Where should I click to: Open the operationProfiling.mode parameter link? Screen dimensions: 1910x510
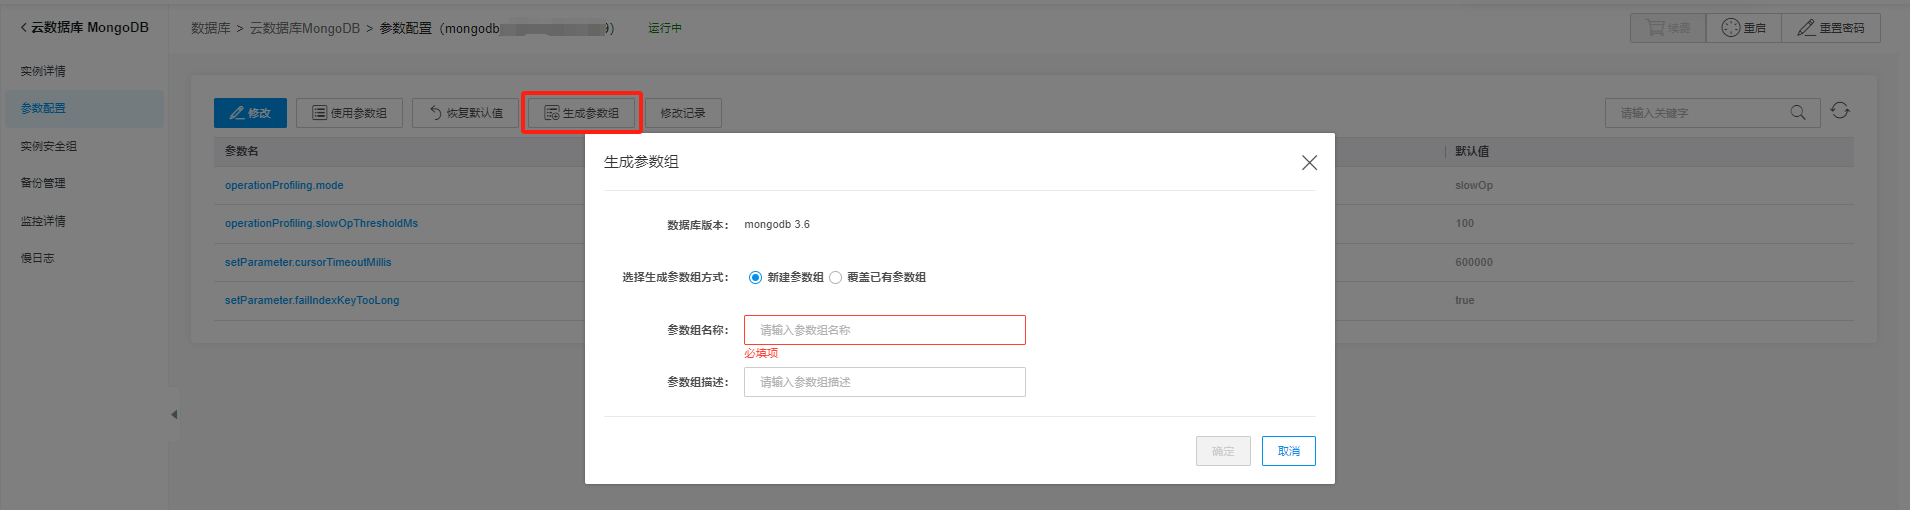point(284,185)
